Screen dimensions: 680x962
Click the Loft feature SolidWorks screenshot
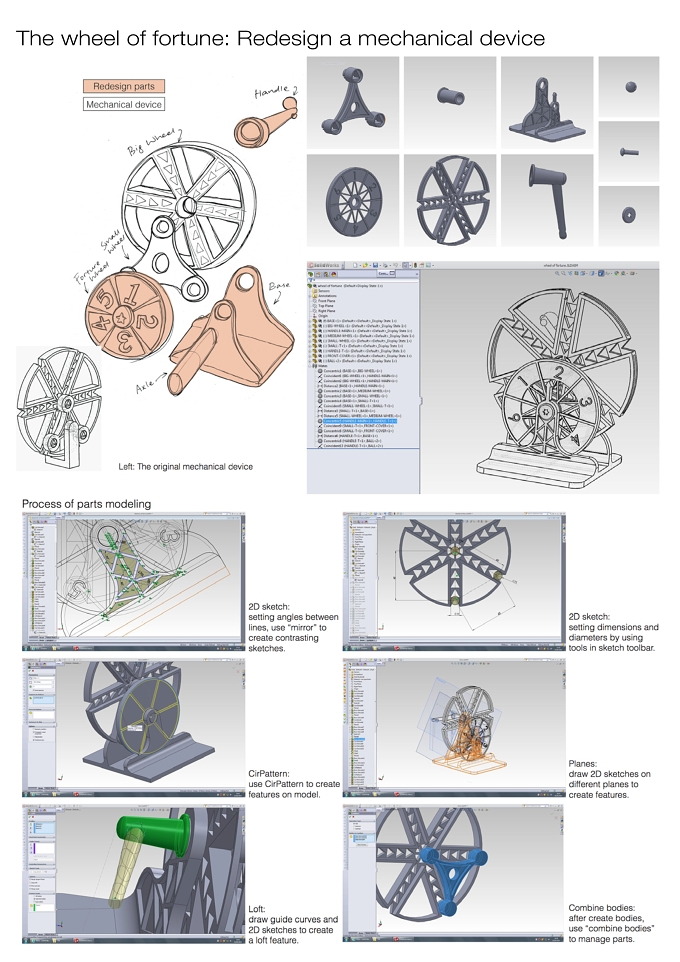pyautogui.click(x=134, y=874)
